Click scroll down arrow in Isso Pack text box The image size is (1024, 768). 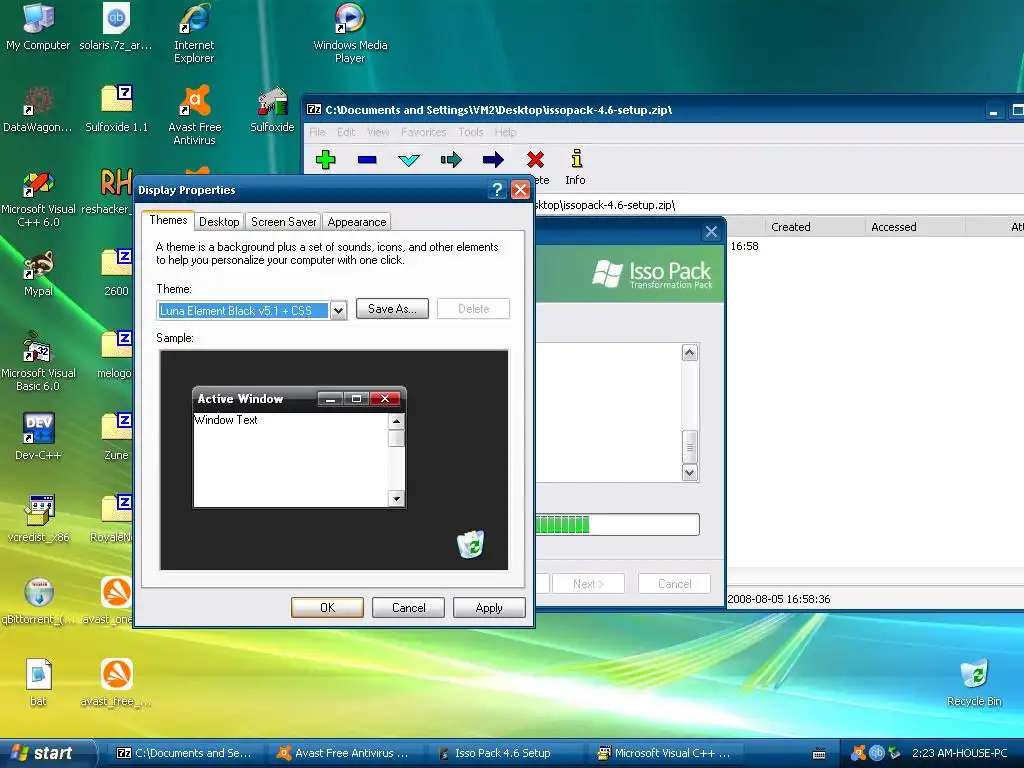(x=690, y=472)
